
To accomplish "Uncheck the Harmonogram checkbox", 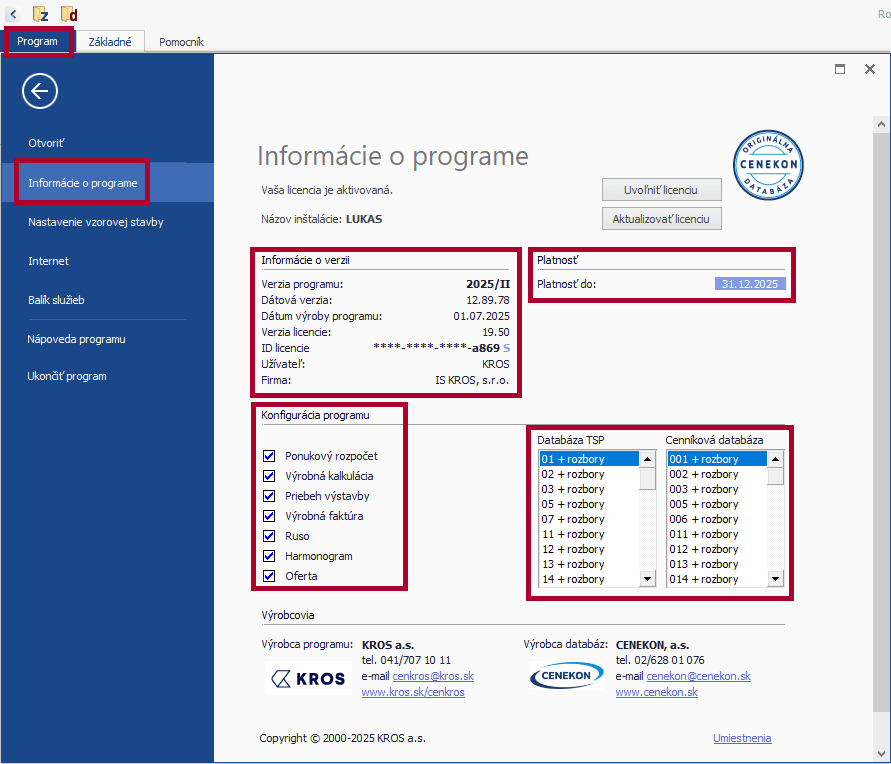I will (269, 556).
